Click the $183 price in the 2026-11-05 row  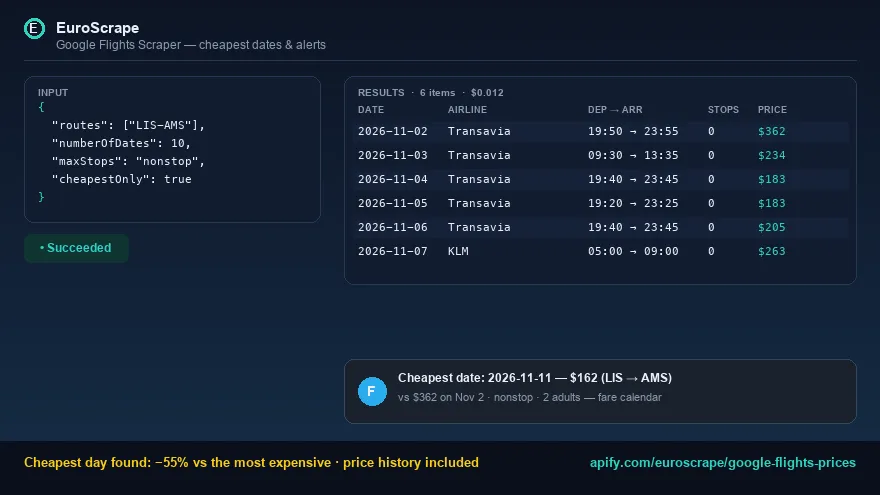click(x=772, y=203)
